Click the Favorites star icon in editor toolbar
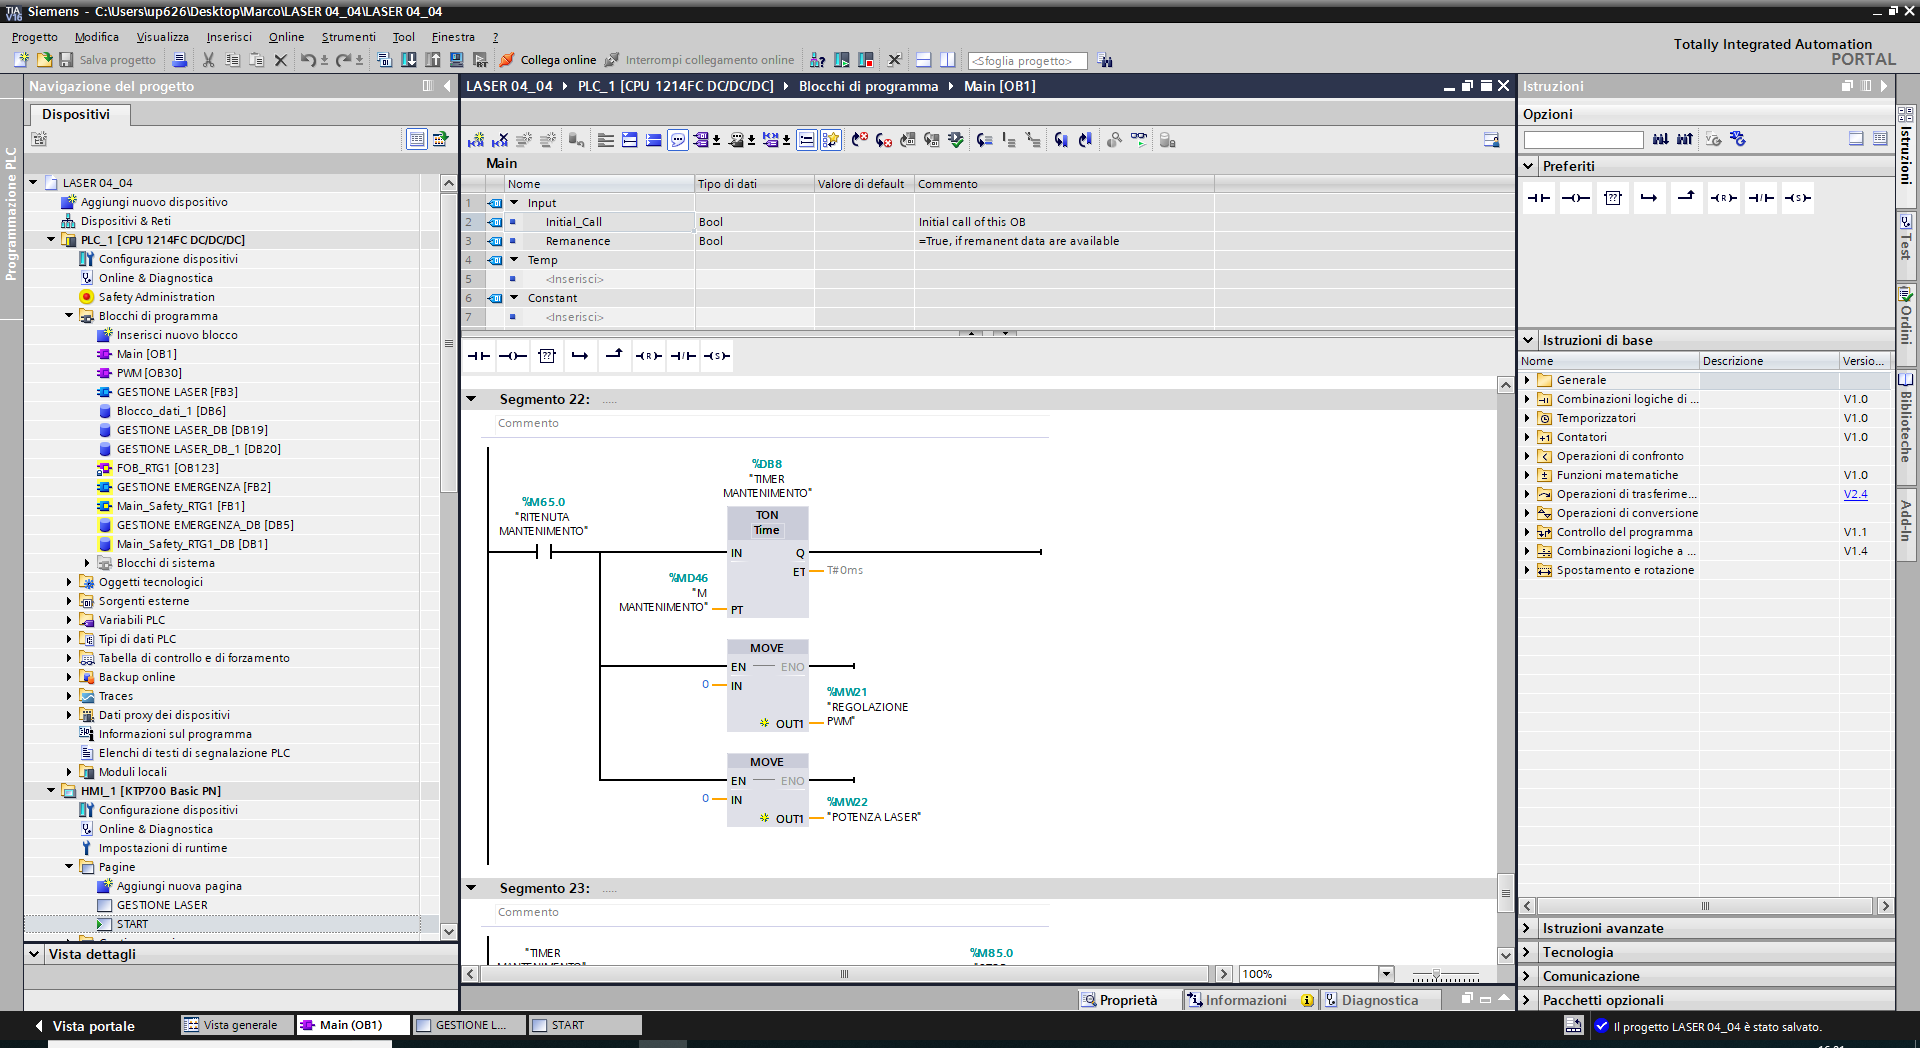The height and width of the screenshot is (1048, 1920). point(831,140)
